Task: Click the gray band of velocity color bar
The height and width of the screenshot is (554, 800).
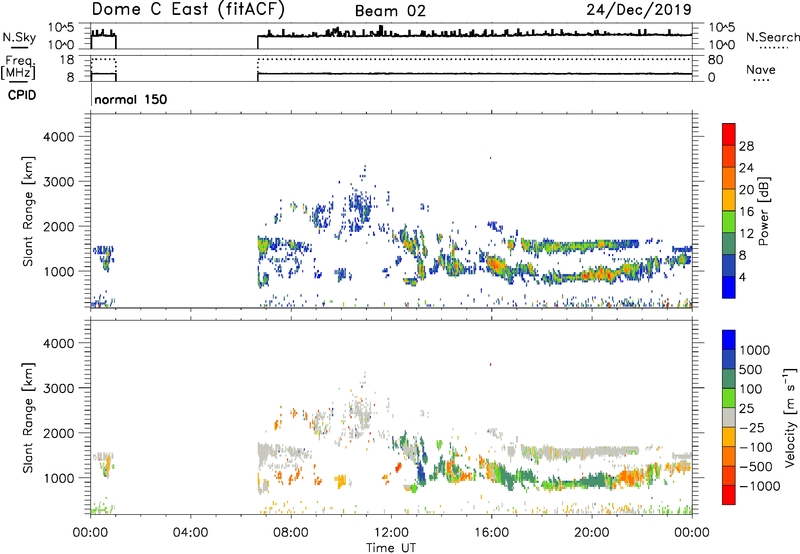Action: coord(729,418)
